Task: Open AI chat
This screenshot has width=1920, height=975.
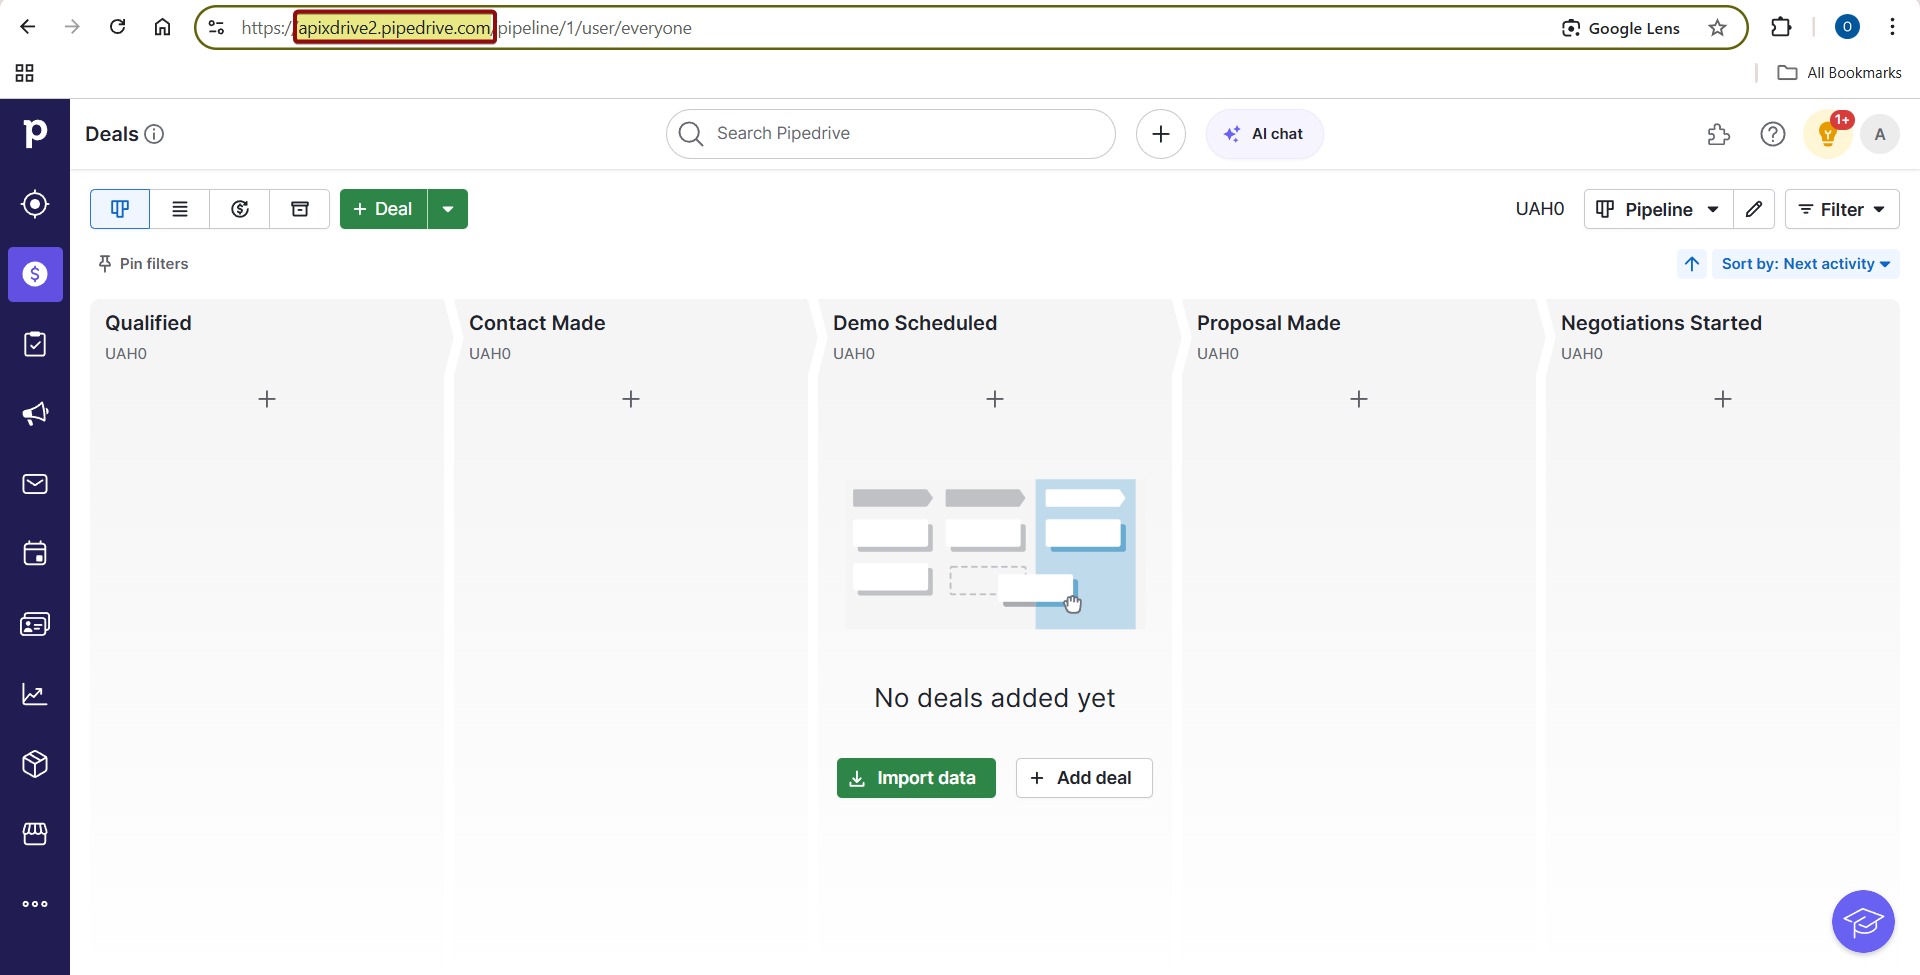Action: point(1264,134)
